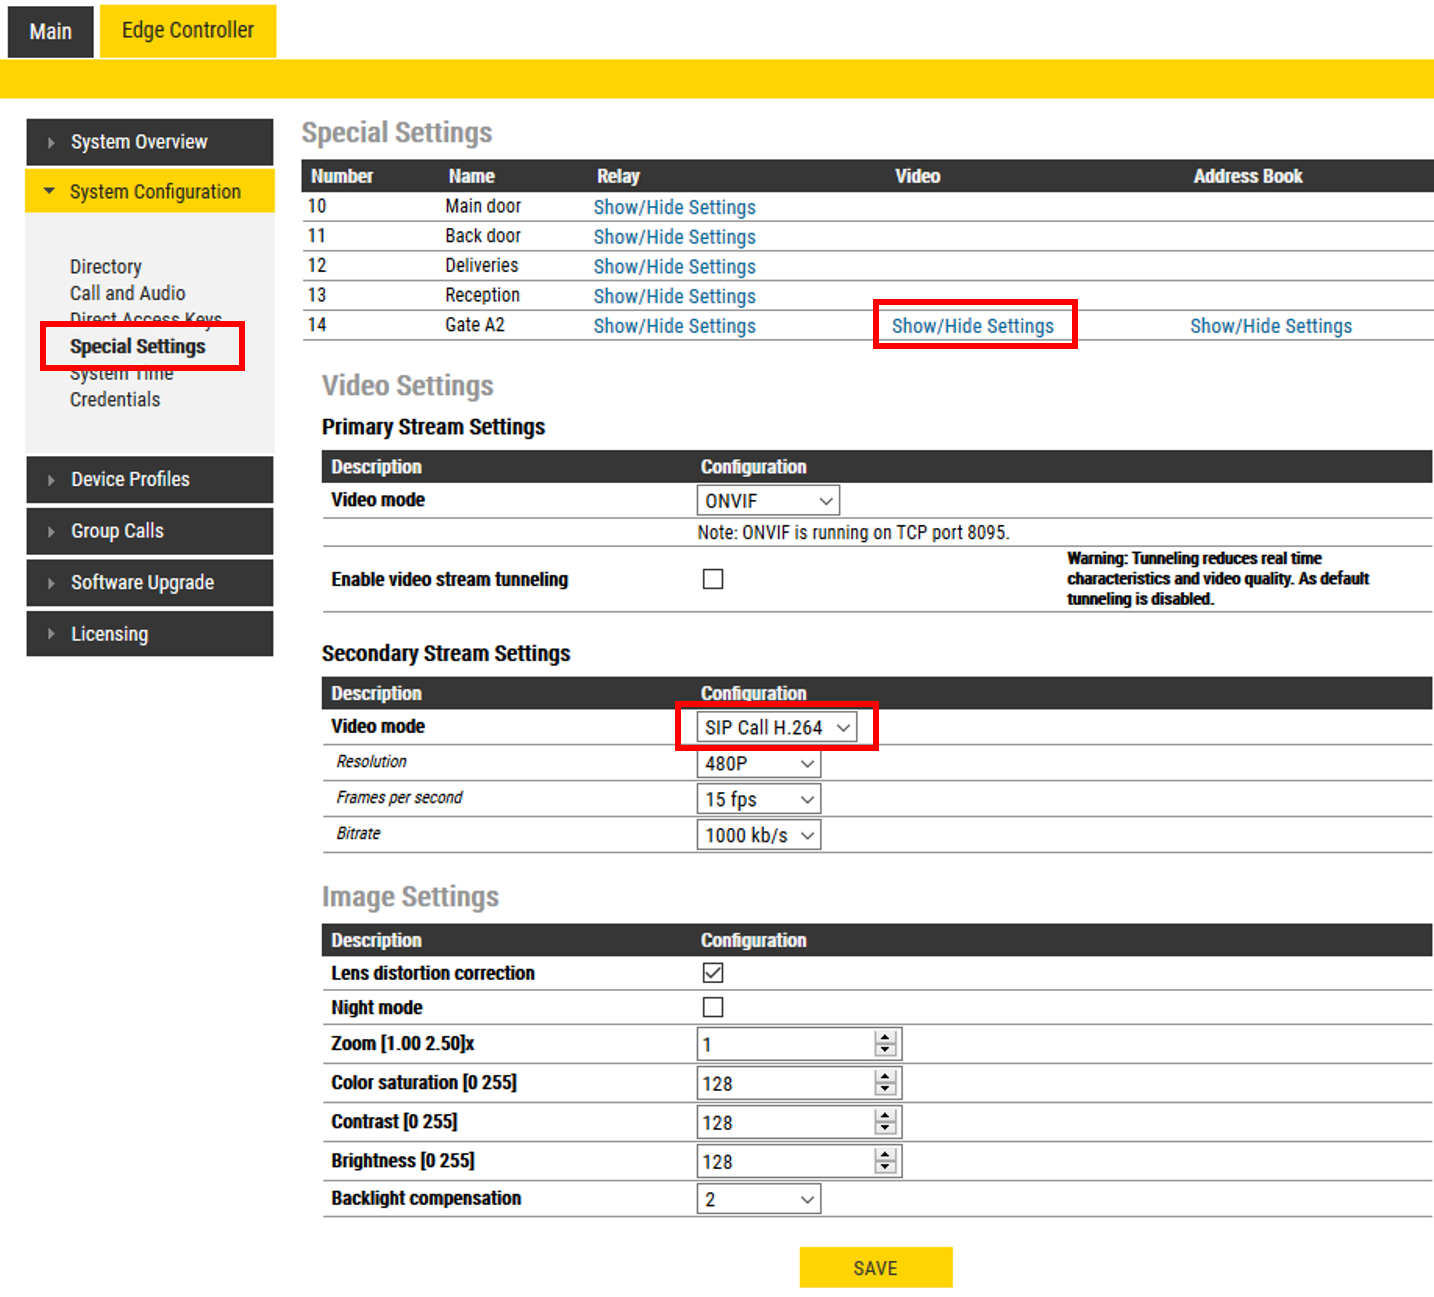Screen dimensions: 1434x1297
Task: Uncheck Lens distortion correction
Action: pos(713,973)
